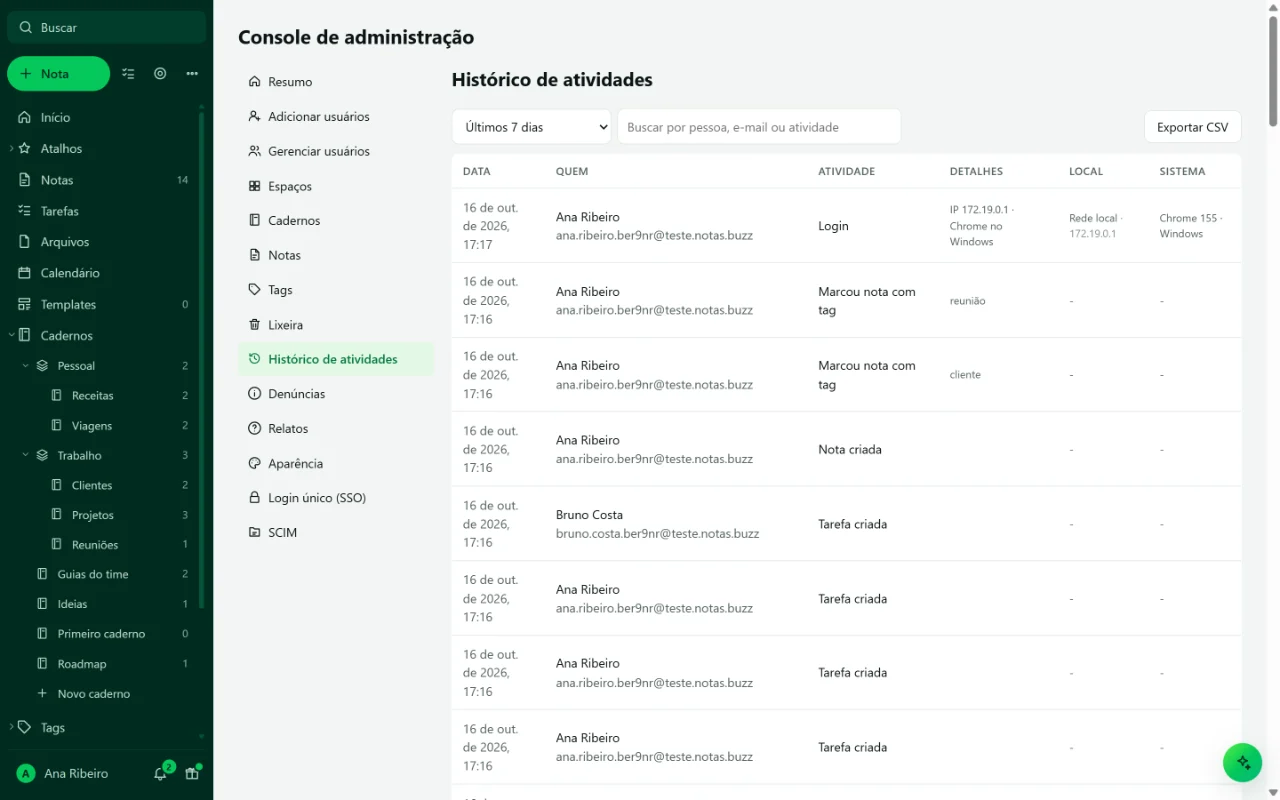Click the Calendário calendar icon

click(x=25, y=273)
